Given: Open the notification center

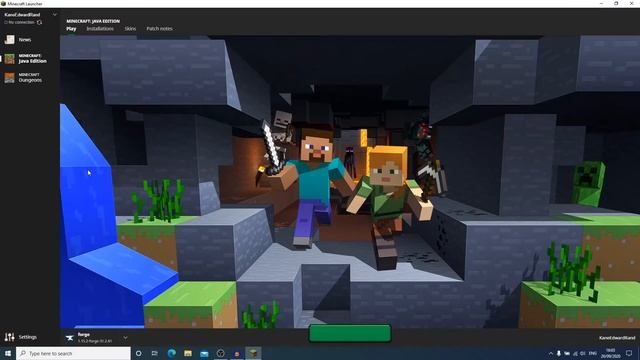Looking at the screenshot, I should pyautogui.click(x=629, y=353).
